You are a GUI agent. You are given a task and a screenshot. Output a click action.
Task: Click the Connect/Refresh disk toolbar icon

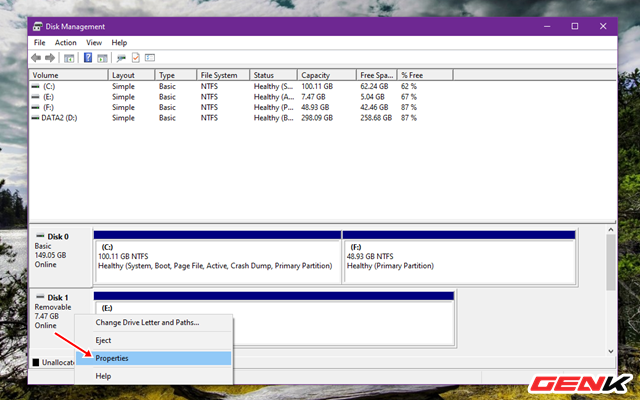[x=119, y=58]
